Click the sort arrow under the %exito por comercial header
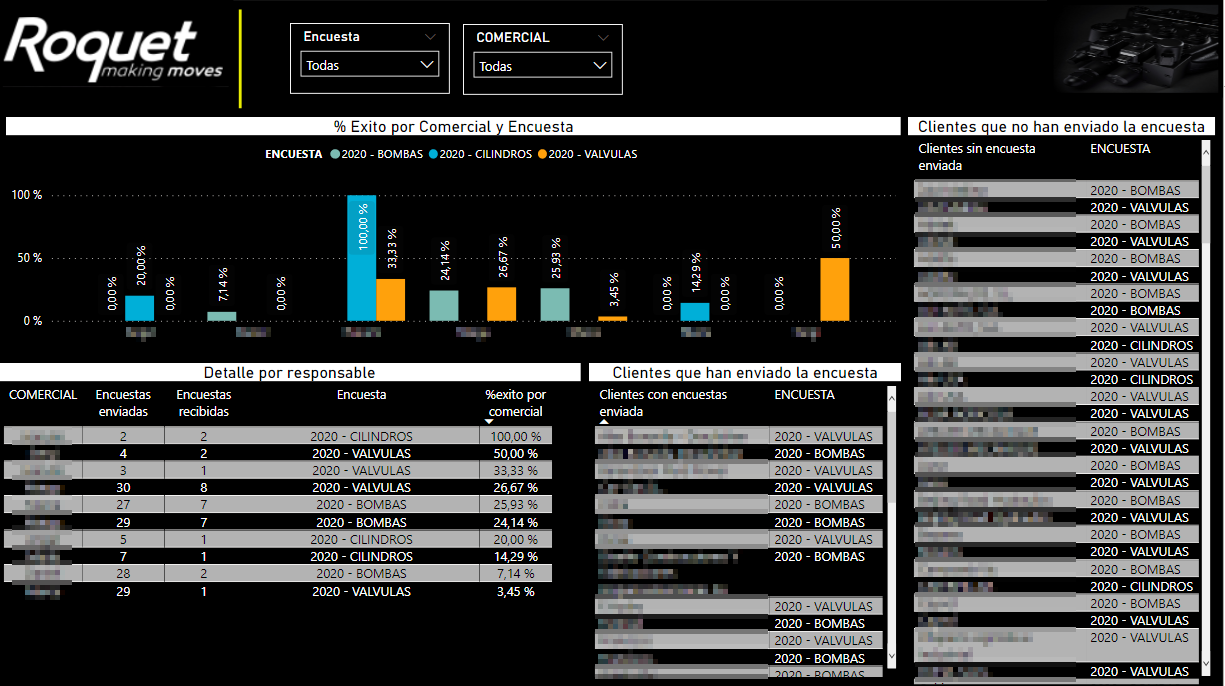 (489, 422)
